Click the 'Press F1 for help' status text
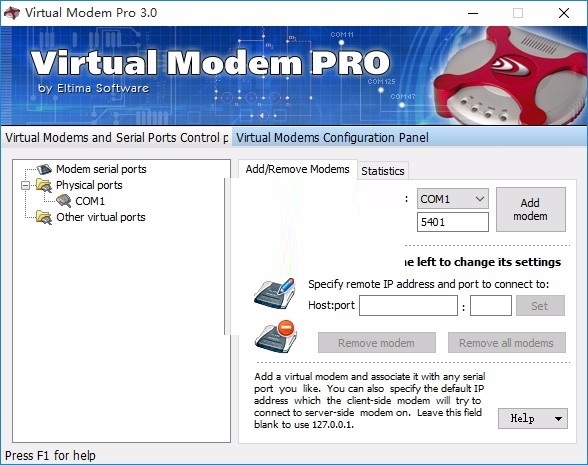Image resolution: width=588 pixels, height=465 pixels. click(50, 456)
